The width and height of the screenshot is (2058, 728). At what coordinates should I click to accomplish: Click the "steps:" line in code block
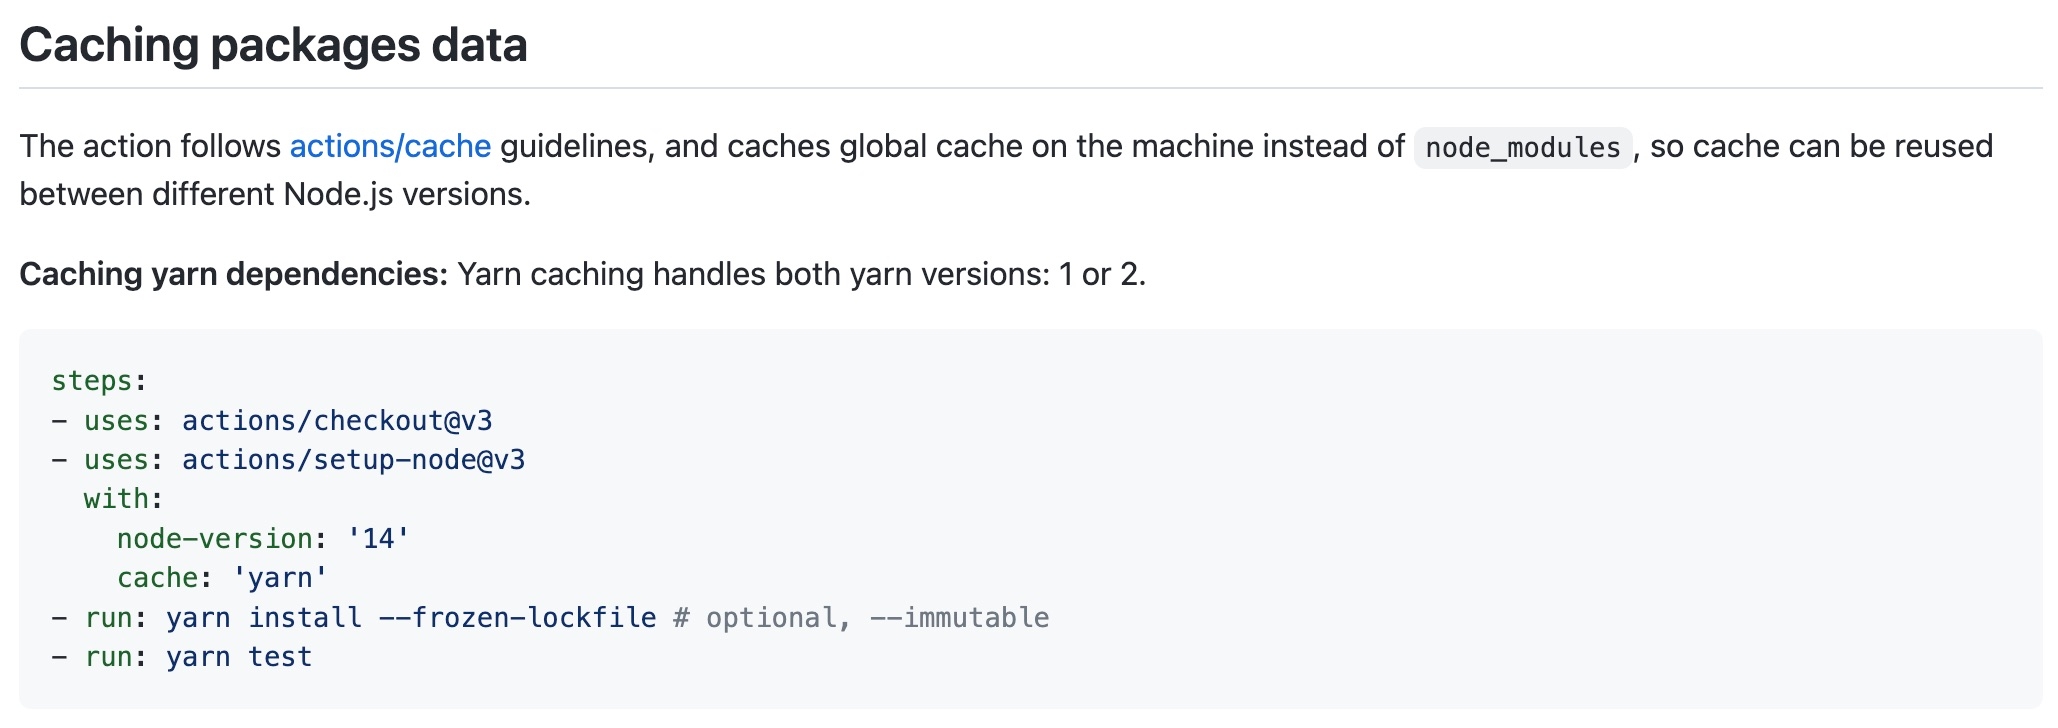coord(99,381)
